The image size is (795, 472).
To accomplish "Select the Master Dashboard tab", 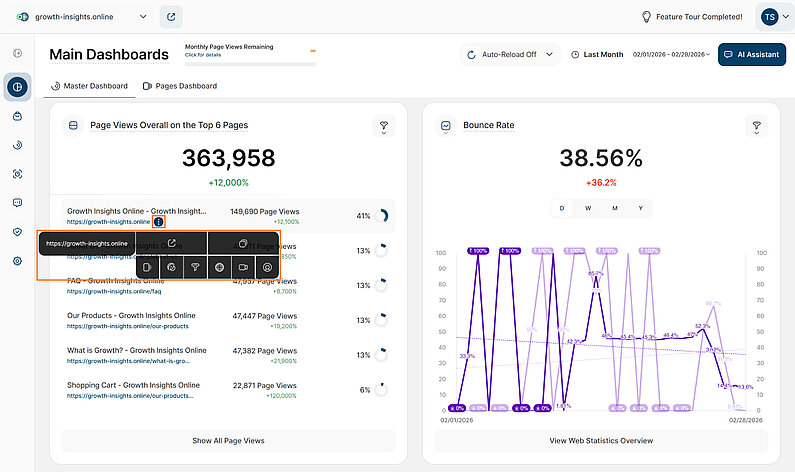I will coord(89,86).
